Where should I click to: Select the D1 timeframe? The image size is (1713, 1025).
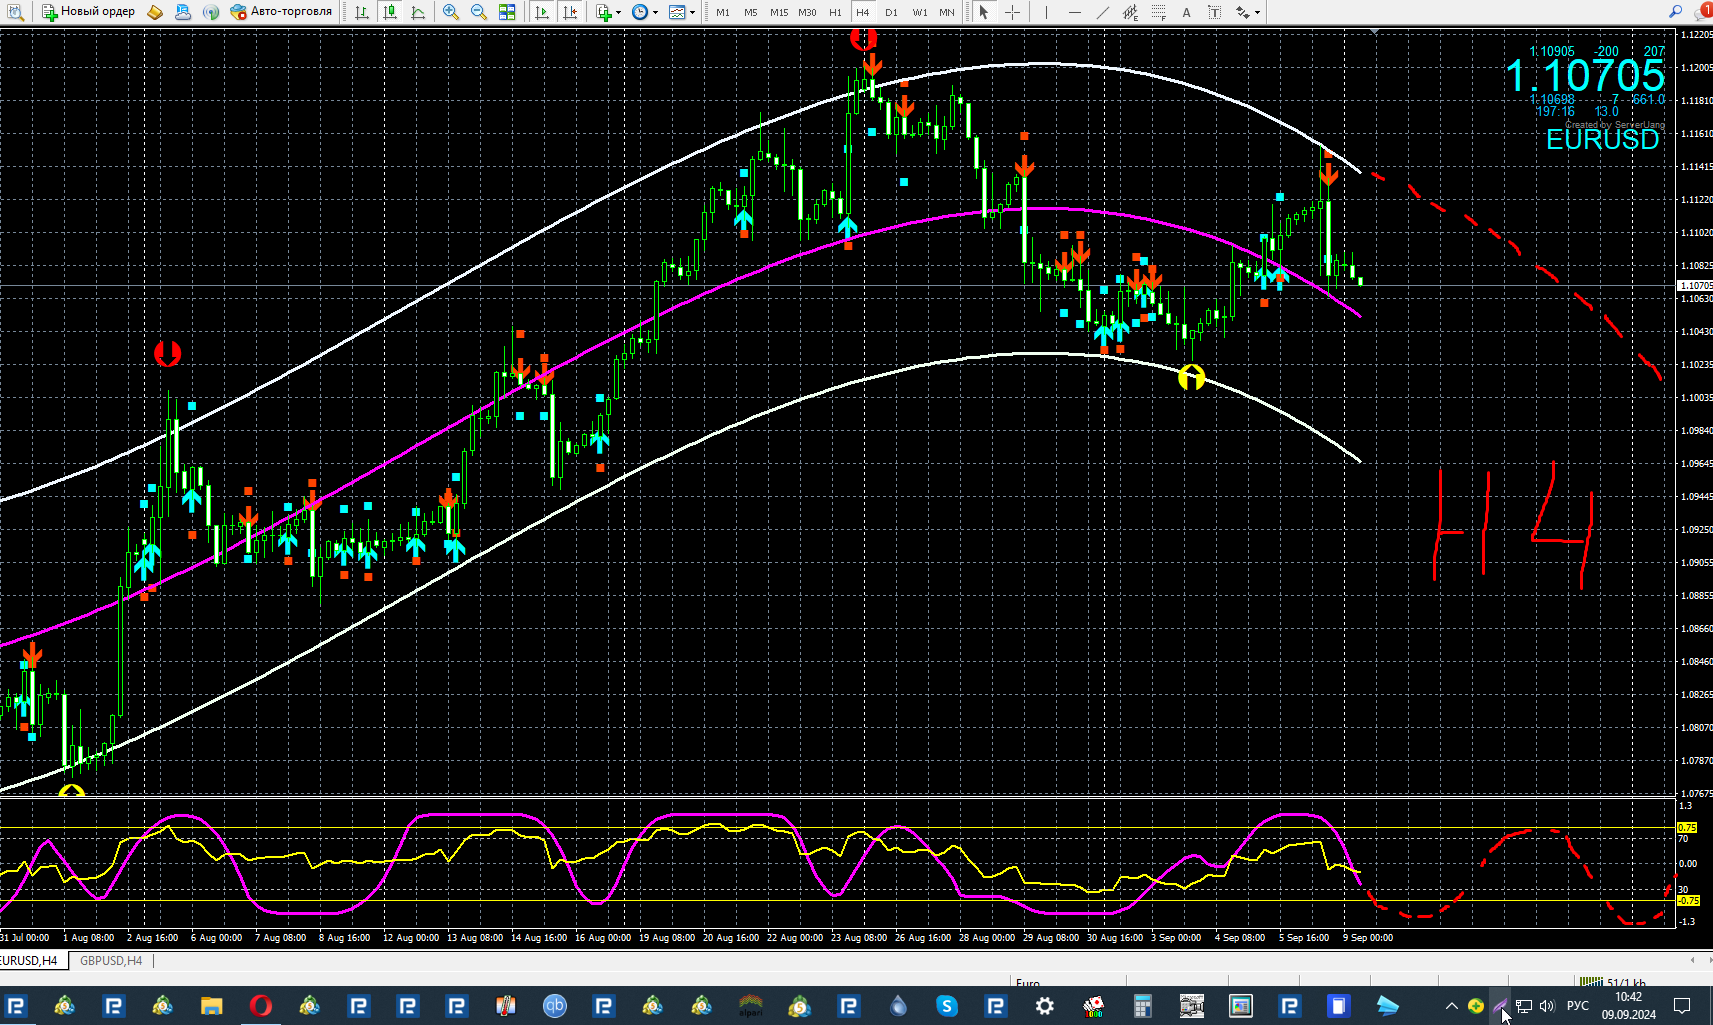click(x=891, y=12)
